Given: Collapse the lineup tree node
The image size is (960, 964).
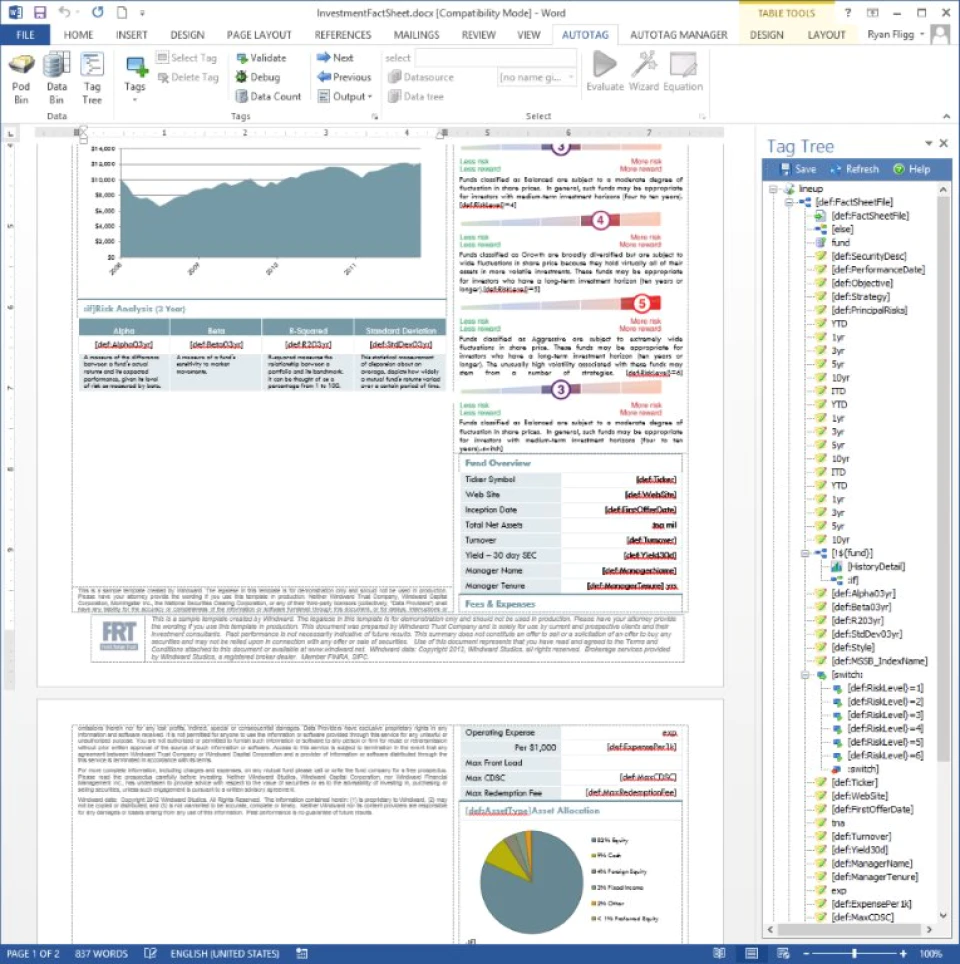Looking at the screenshot, I should pyautogui.click(x=774, y=189).
